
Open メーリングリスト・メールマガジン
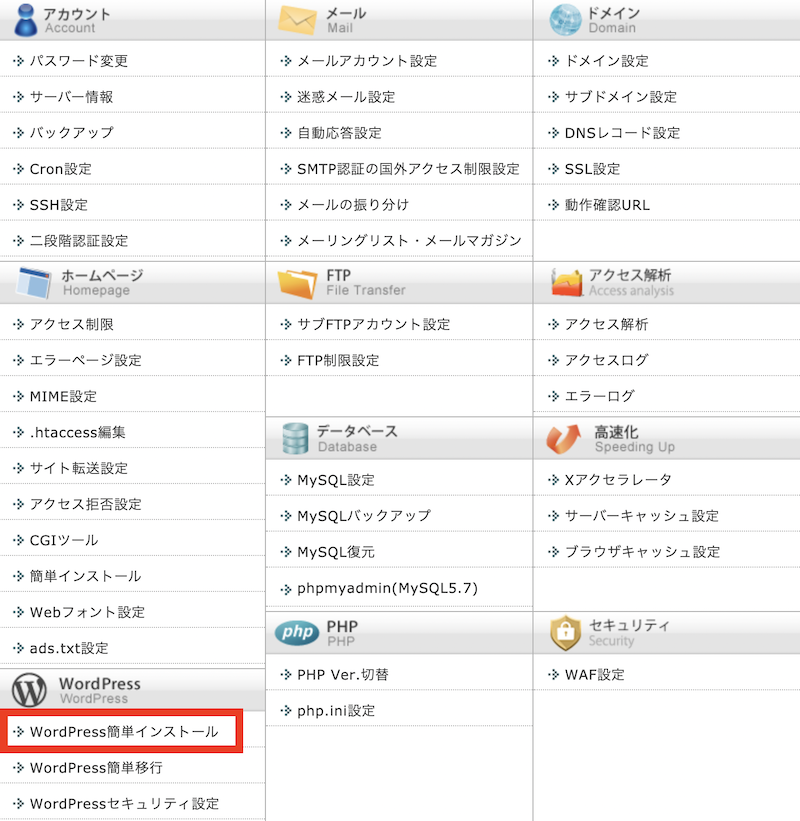coord(409,241)
